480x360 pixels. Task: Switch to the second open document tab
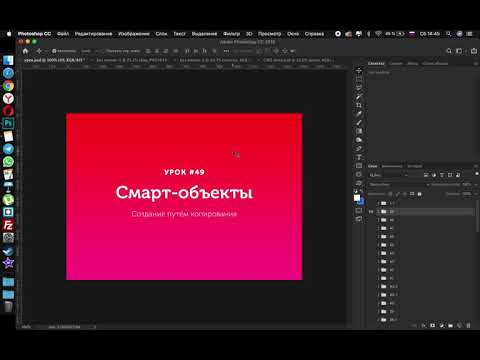(x=132, y=60)
